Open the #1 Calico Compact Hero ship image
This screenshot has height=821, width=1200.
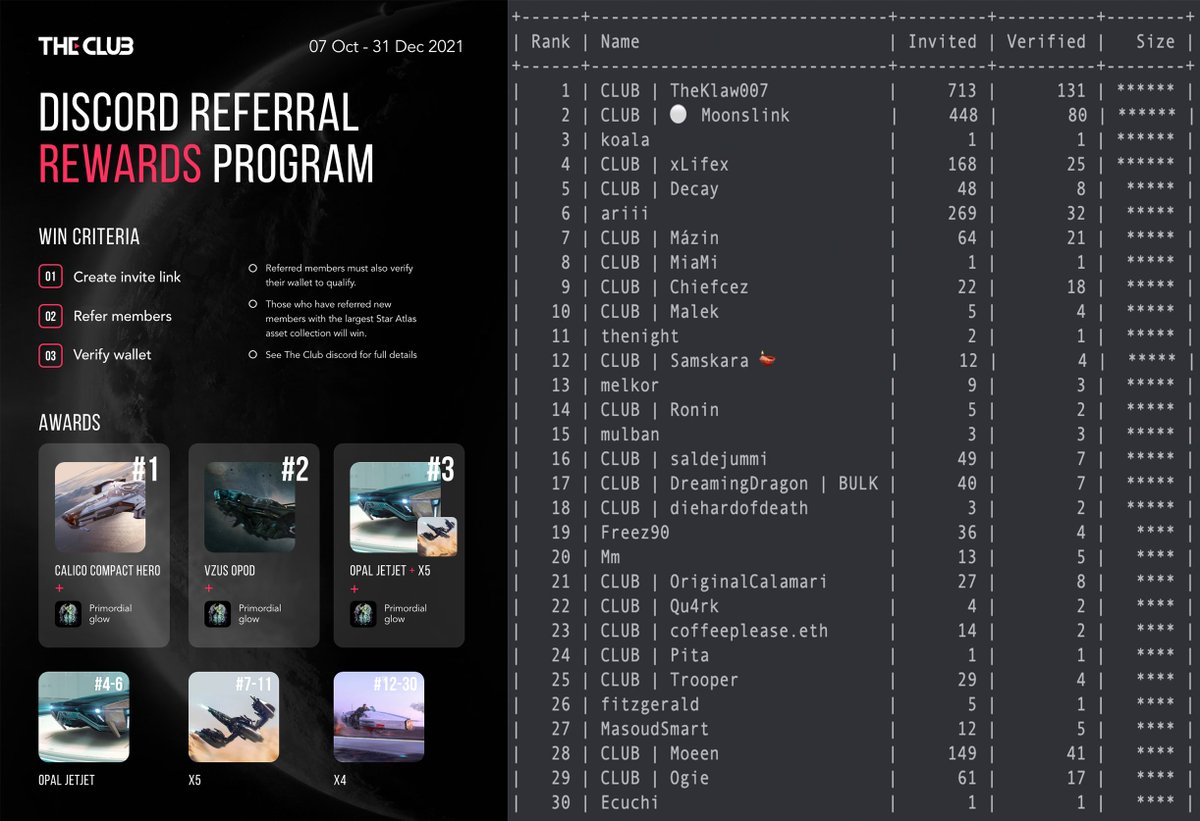[100, 507]
